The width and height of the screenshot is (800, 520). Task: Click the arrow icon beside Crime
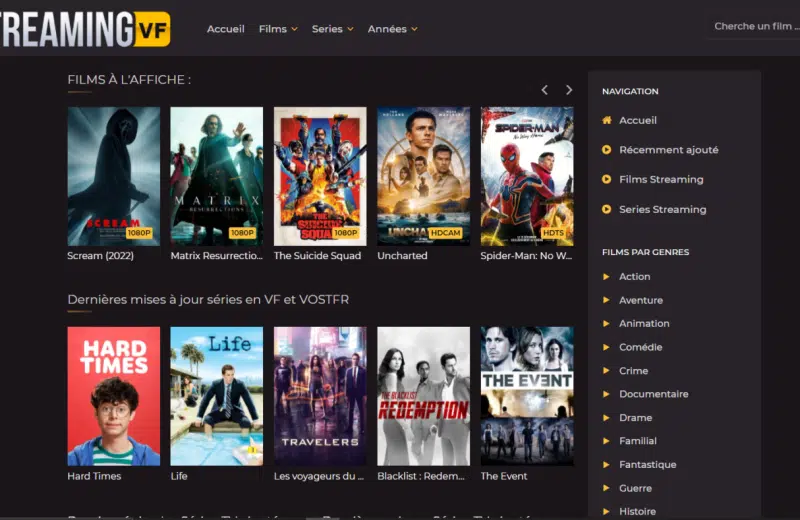click(606, 370)
